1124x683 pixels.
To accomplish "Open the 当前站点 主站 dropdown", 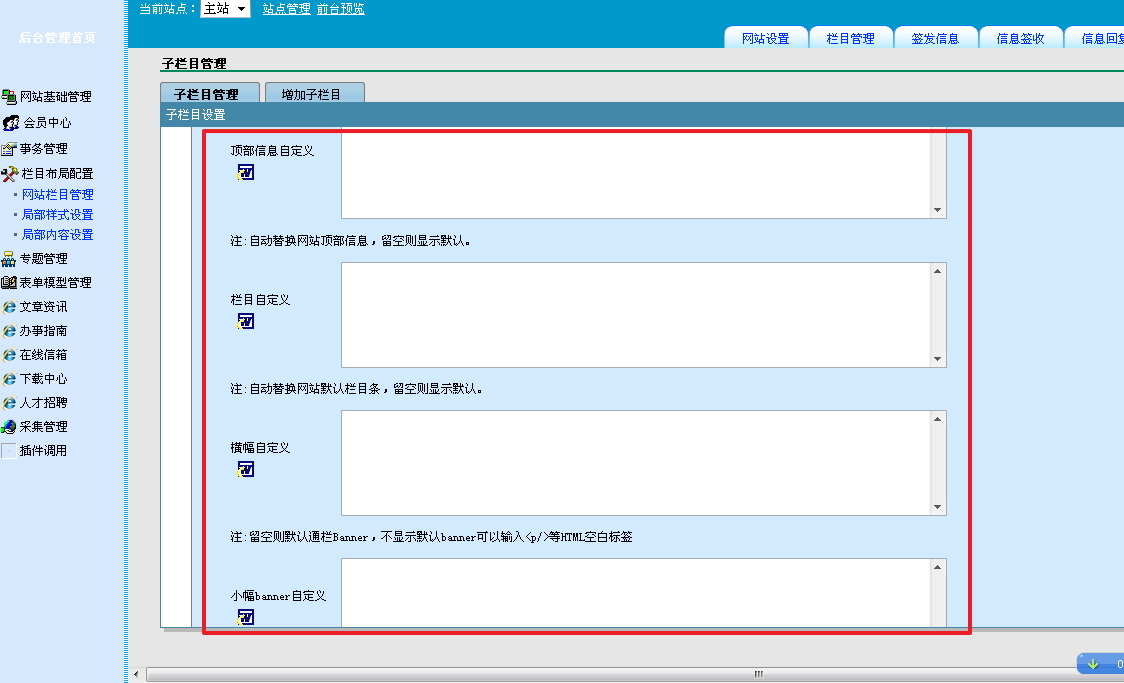I will (x=225, y=9).
